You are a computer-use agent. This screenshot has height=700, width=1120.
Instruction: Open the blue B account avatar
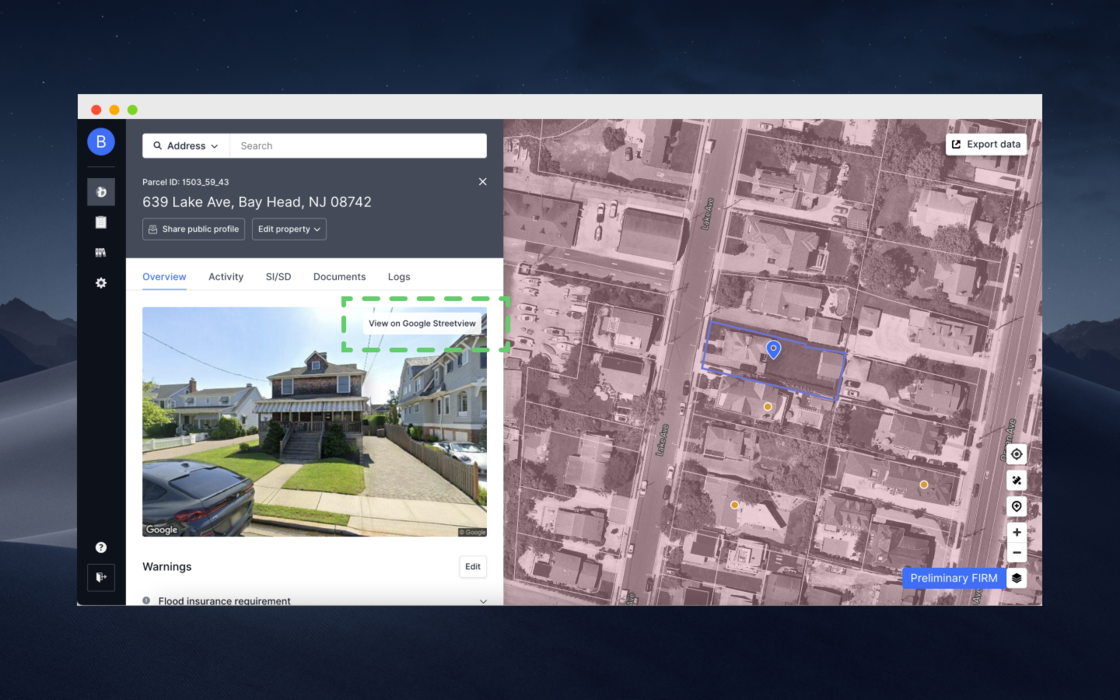(x=101, y=141)
